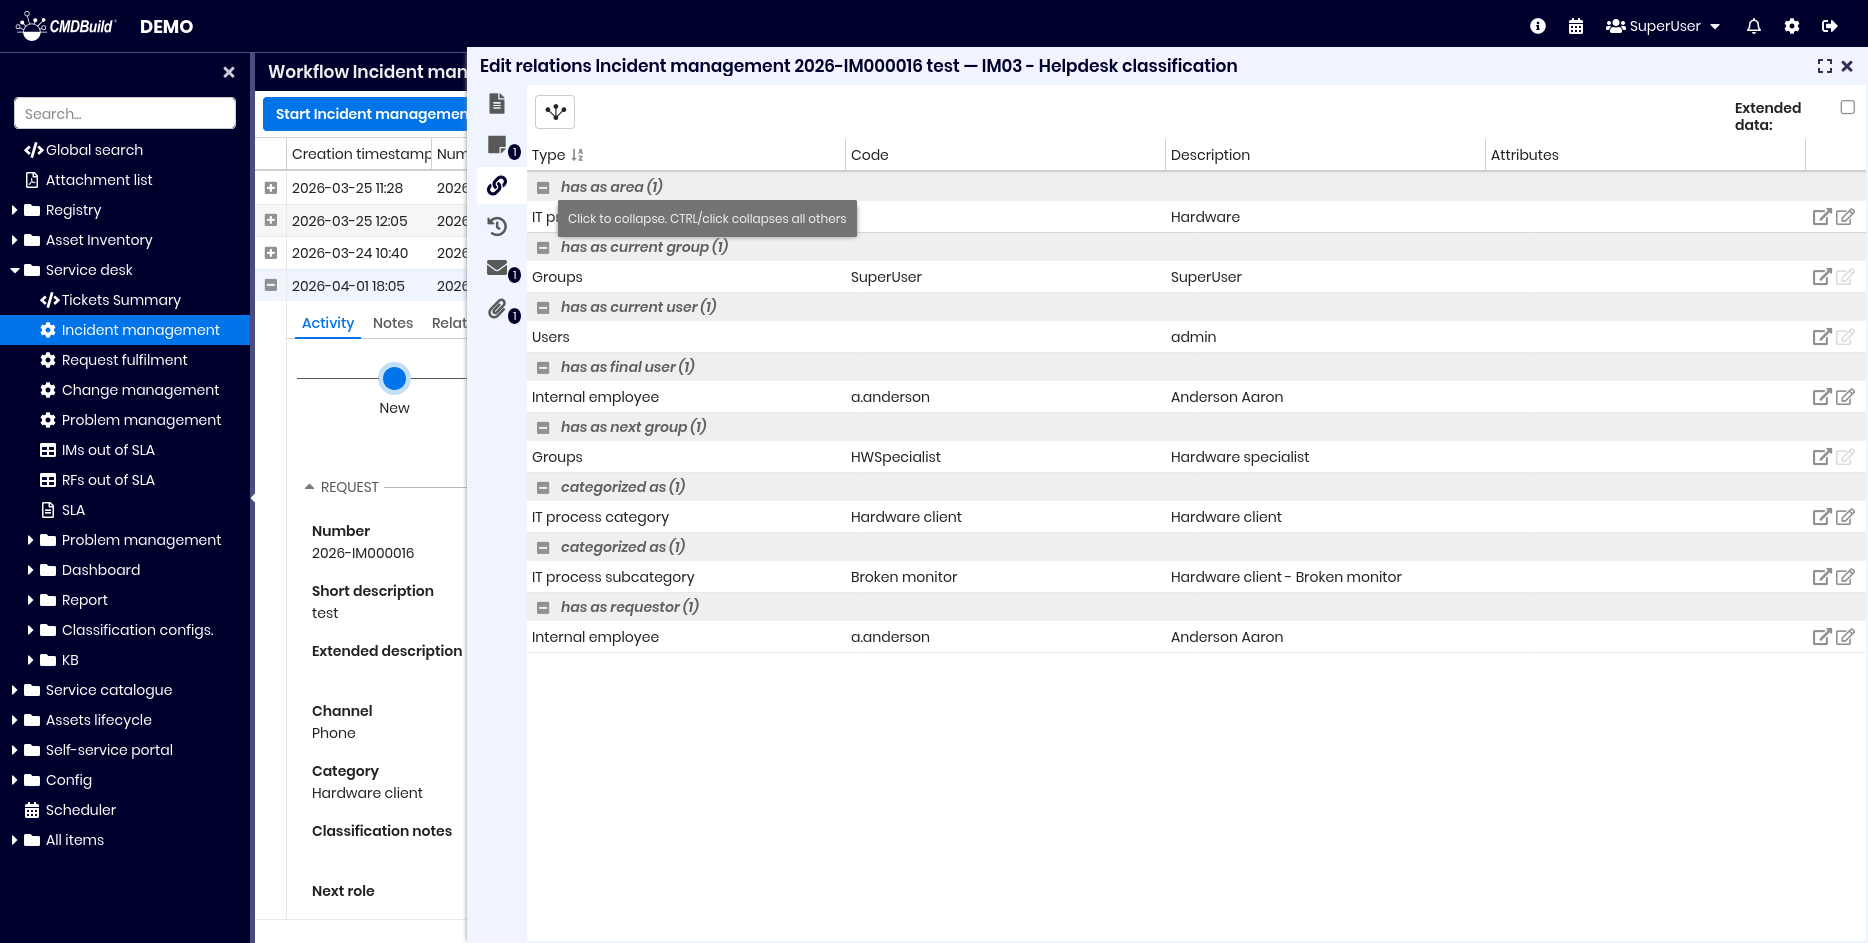
Task: Open the history tab icon
Action: coord(497,227)
